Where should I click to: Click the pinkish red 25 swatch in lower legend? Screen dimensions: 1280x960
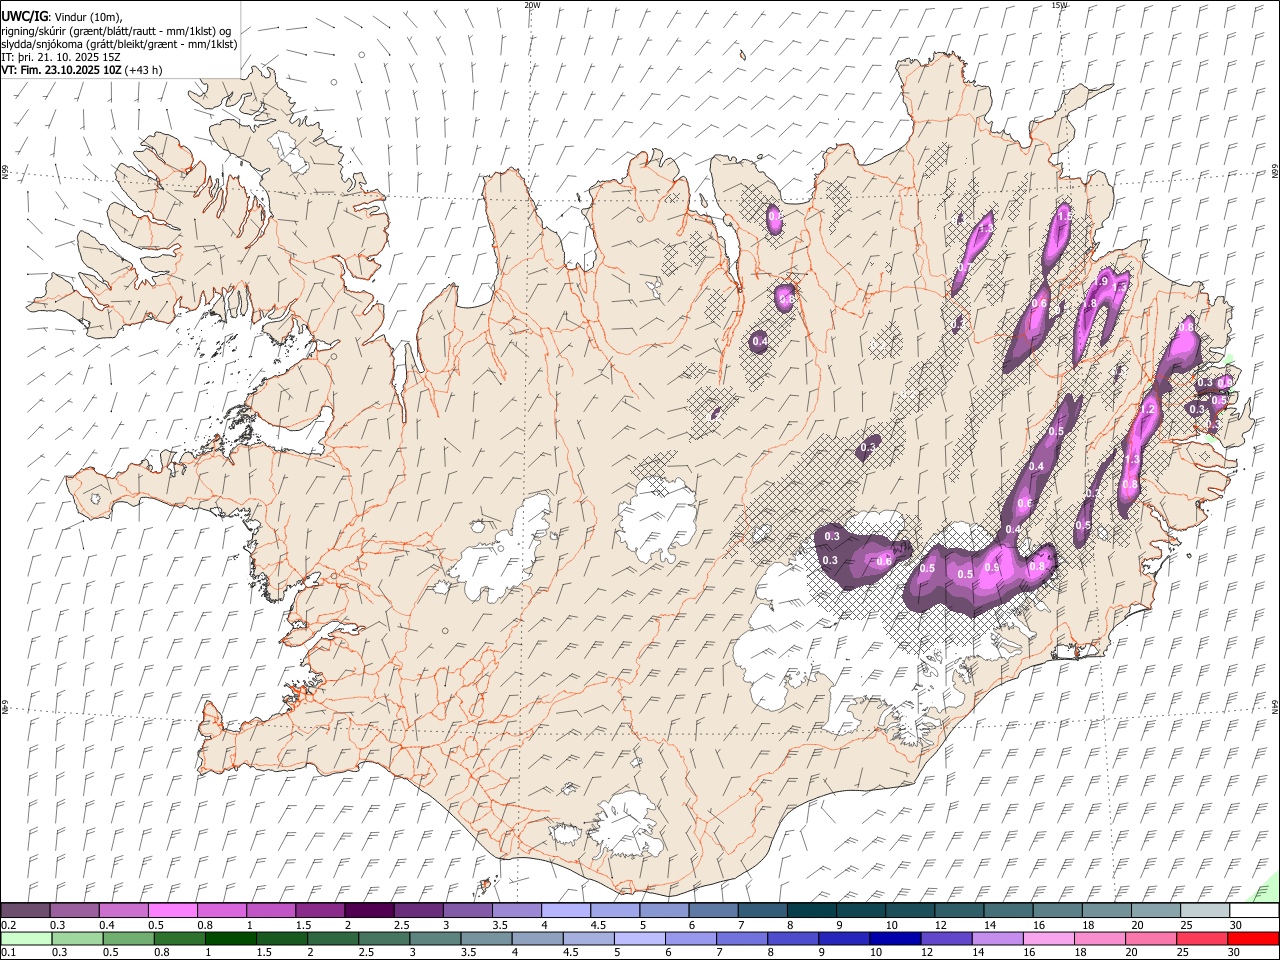(x=1200, y=939)
